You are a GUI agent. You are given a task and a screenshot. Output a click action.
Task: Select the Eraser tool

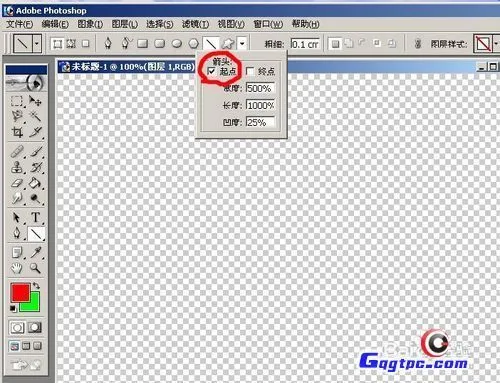17,183
